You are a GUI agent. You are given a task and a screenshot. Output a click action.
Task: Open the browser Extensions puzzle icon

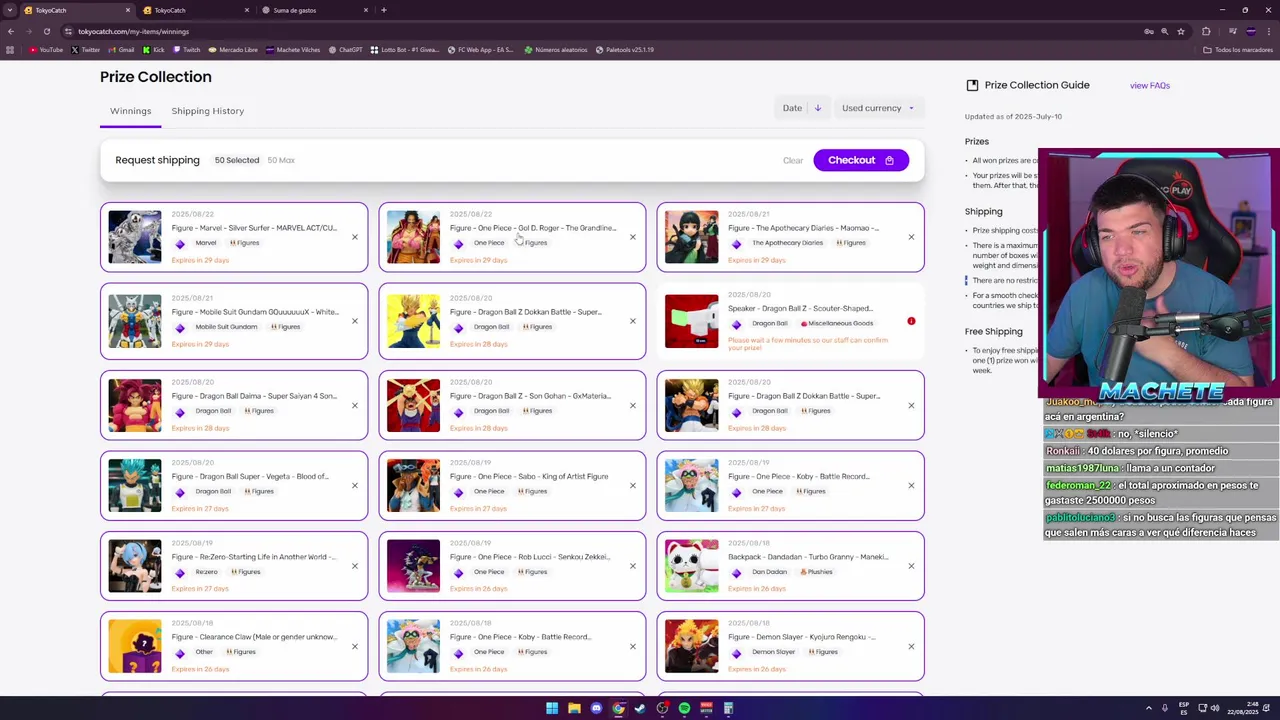[1206, 31]
